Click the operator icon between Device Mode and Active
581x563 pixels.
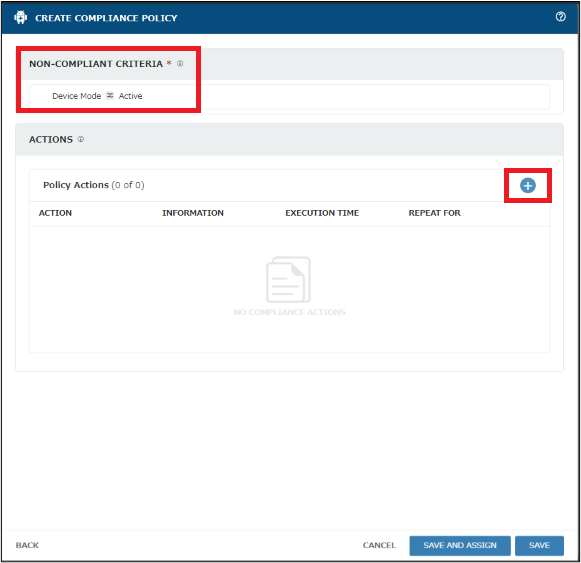pos(110,96)
